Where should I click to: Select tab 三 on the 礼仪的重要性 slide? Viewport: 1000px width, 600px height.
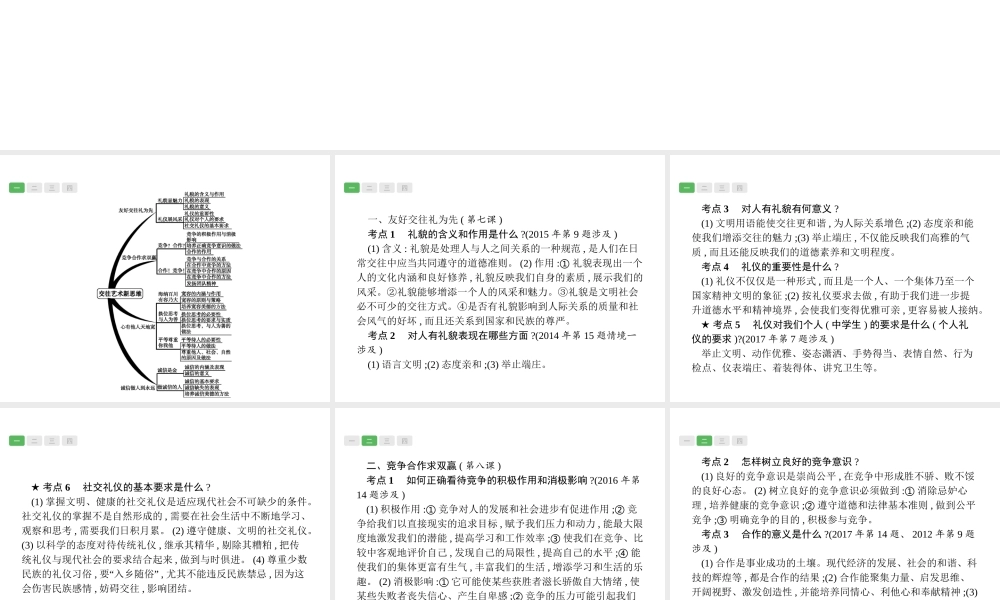pos(722,187)
